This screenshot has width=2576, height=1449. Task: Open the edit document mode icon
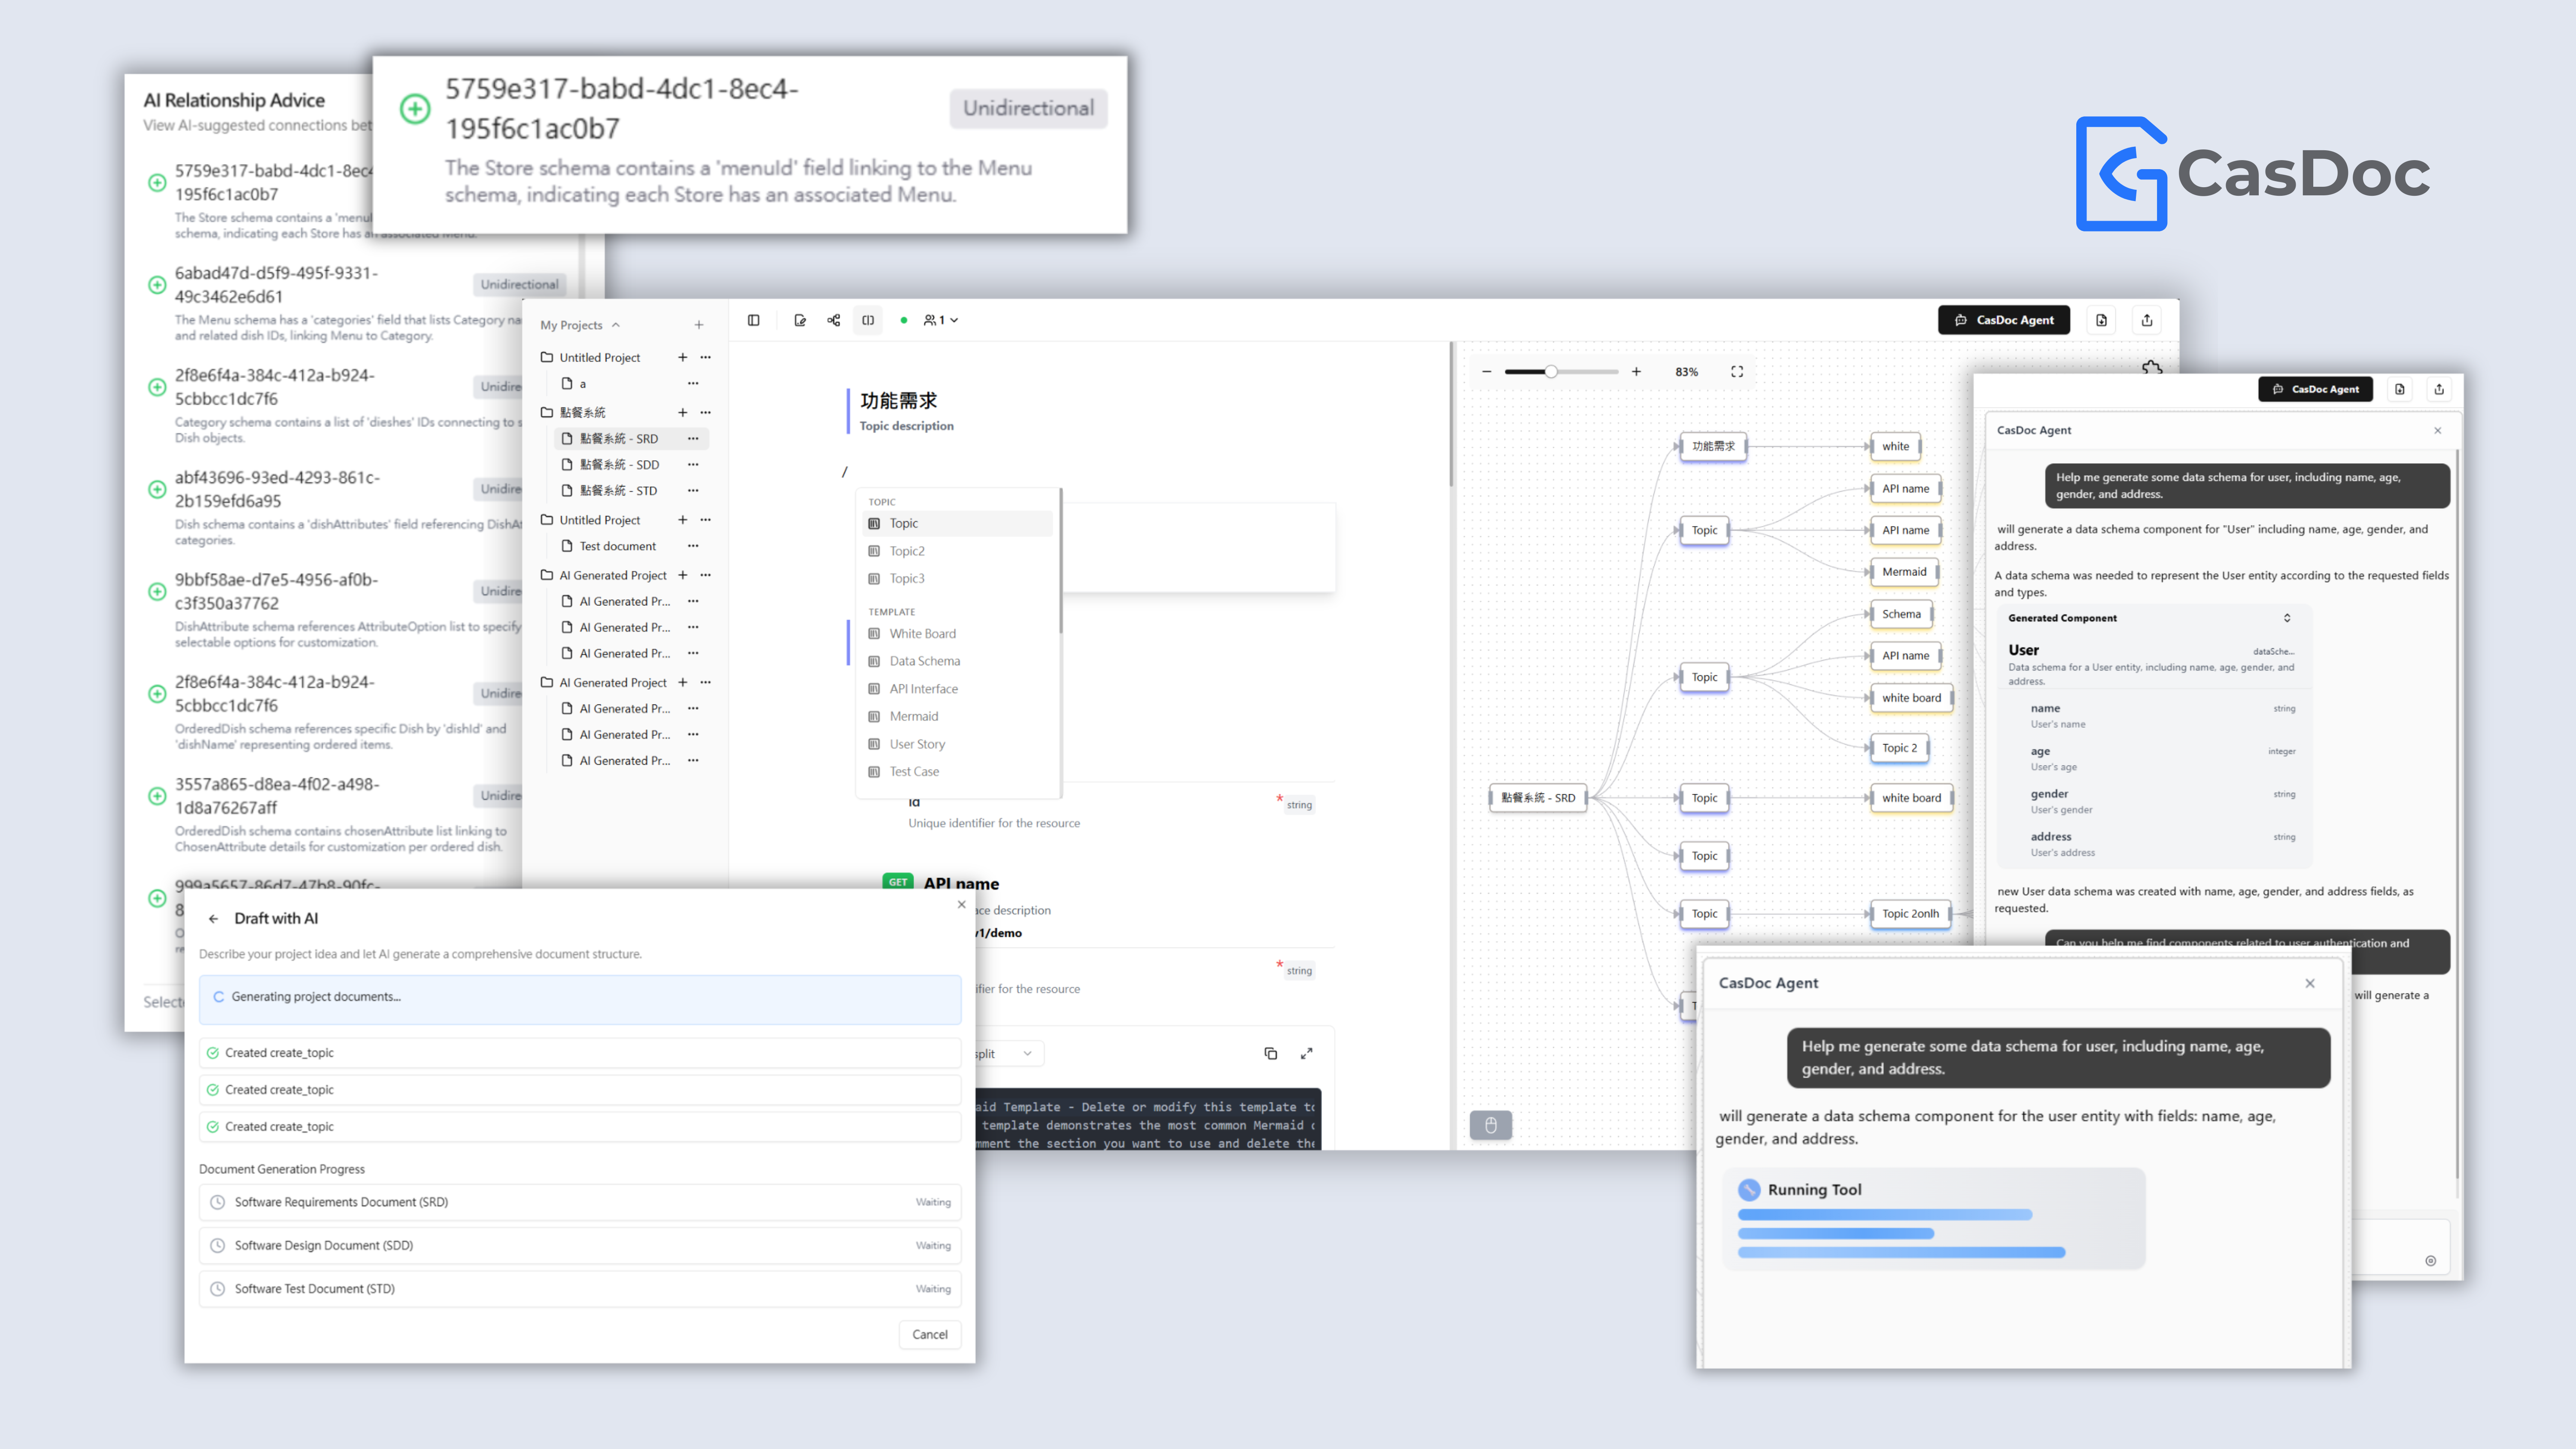pos(800,320)
